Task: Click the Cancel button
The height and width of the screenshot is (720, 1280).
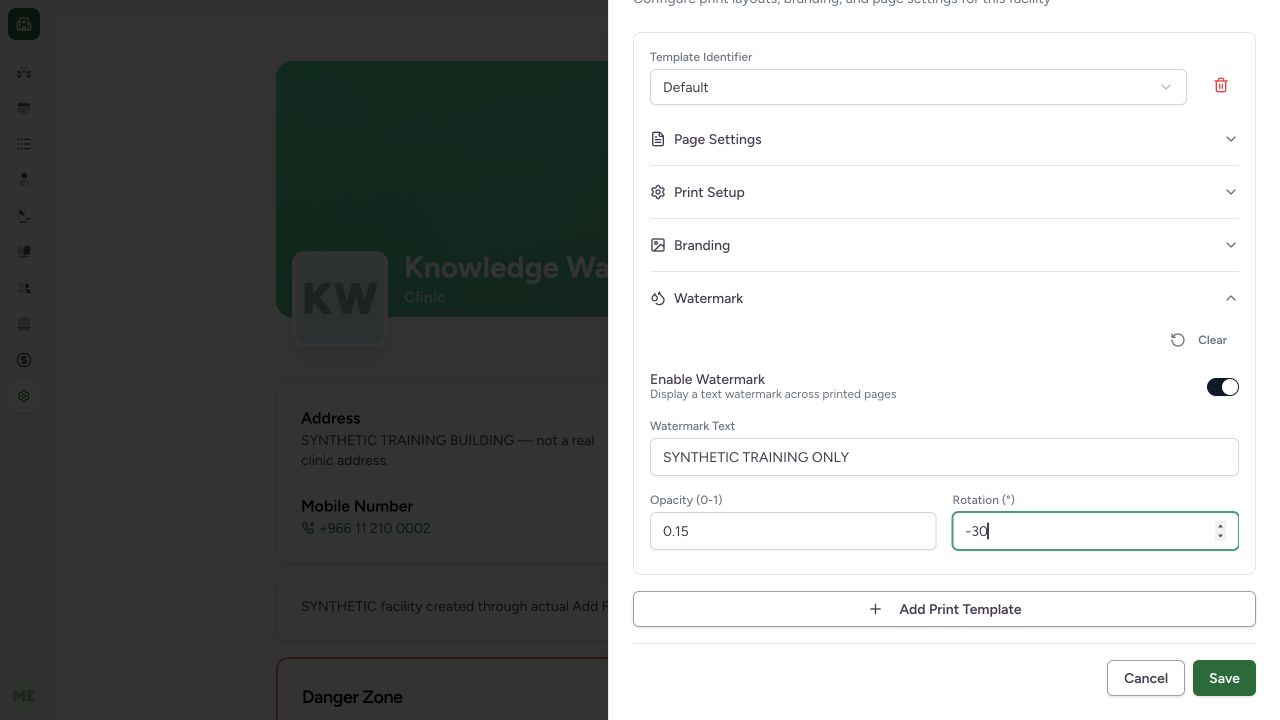Action: [x=1146, y=678]
